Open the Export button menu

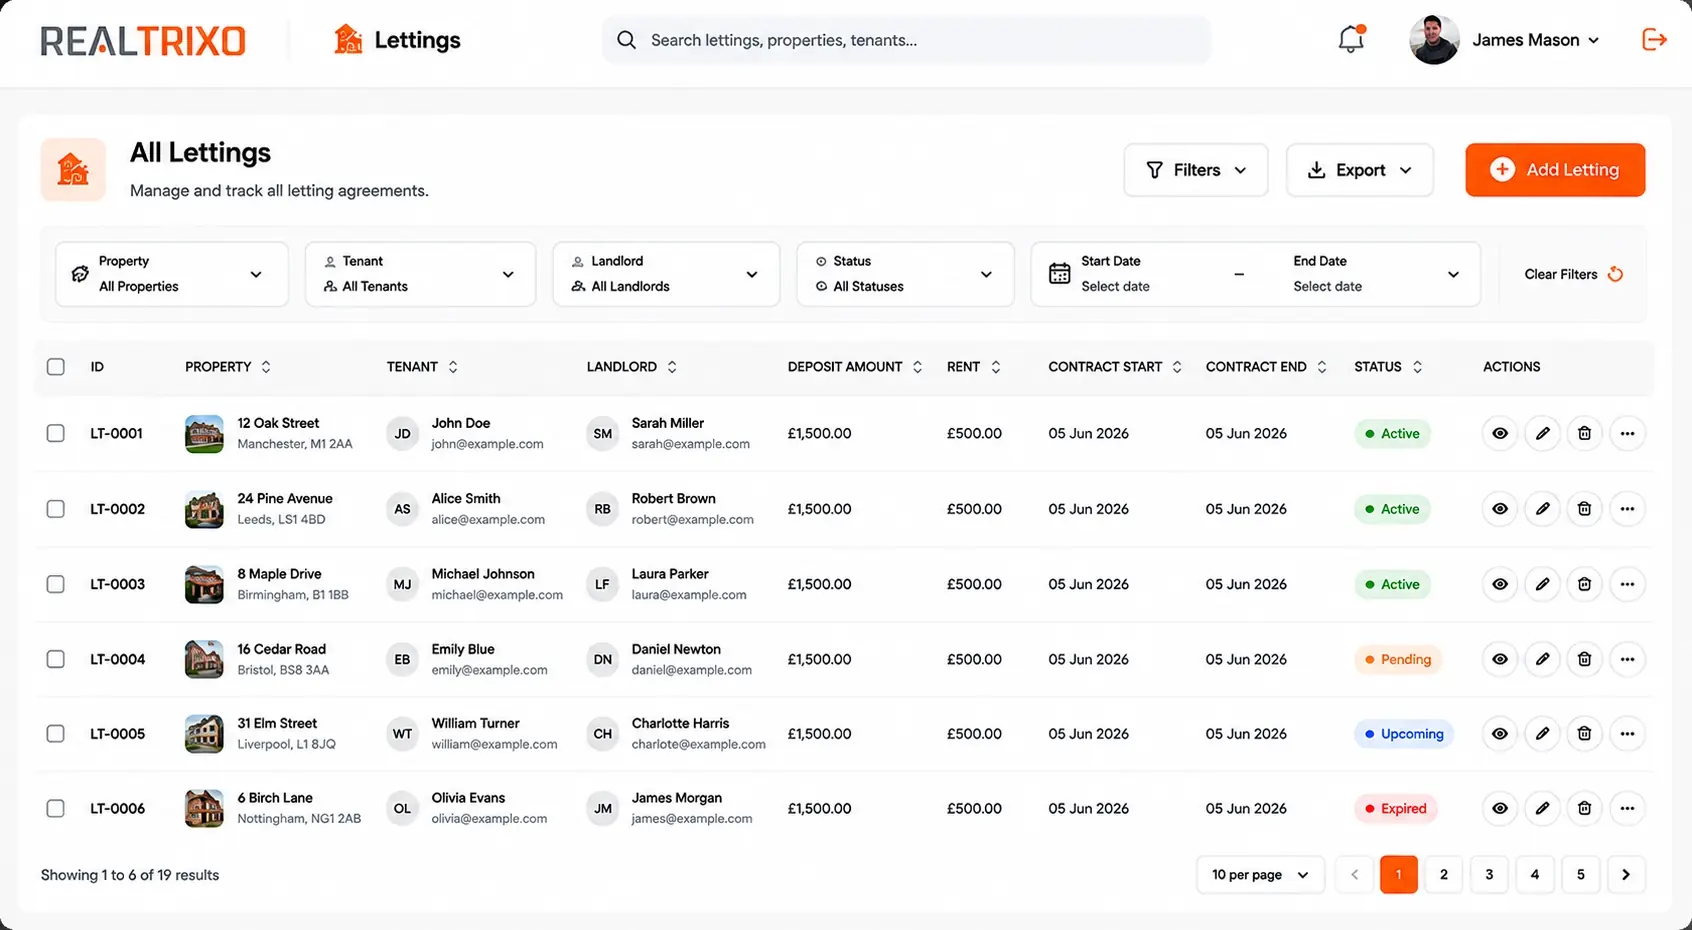pyautogui.click(x=1360, y=170)
